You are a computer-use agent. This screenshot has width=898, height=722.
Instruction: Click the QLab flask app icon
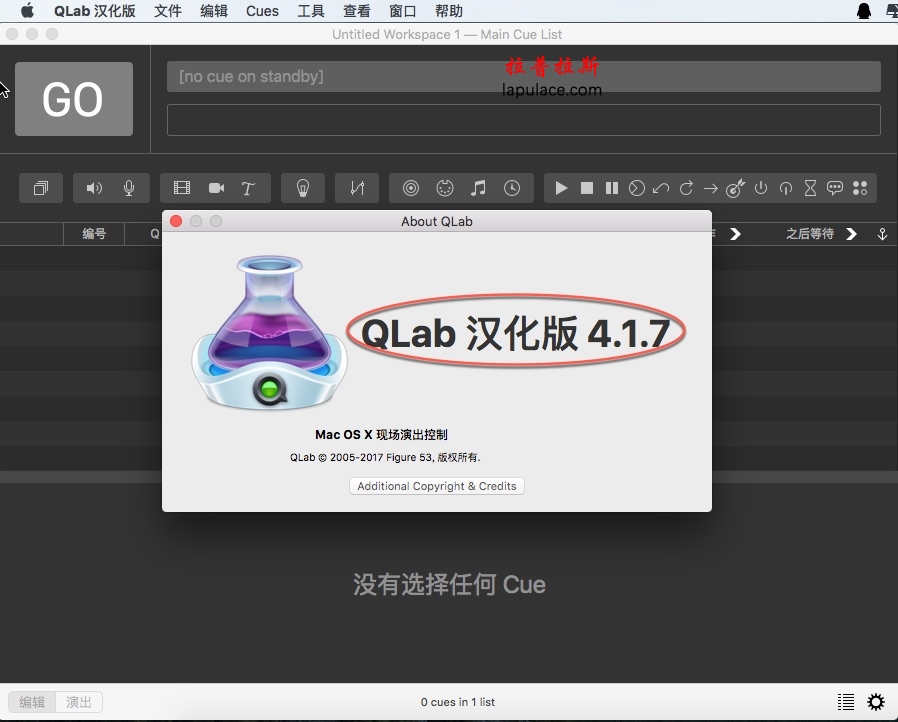(270, 333)
